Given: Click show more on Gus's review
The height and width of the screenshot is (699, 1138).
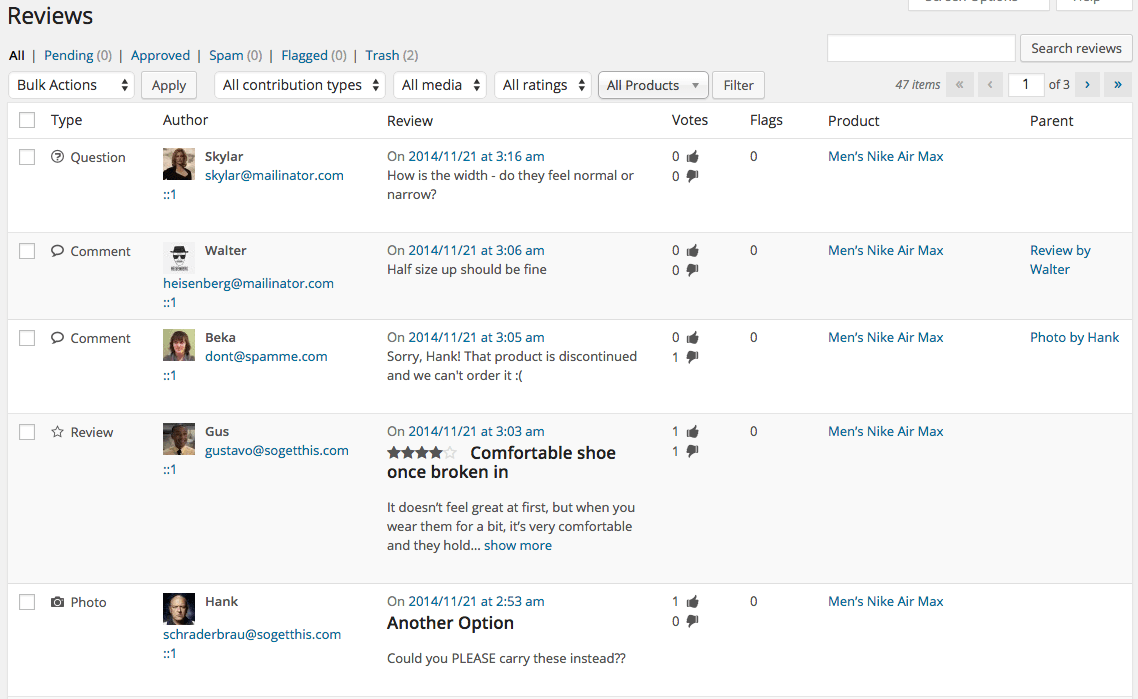Looking at the screenshot, I should point(518,545).
